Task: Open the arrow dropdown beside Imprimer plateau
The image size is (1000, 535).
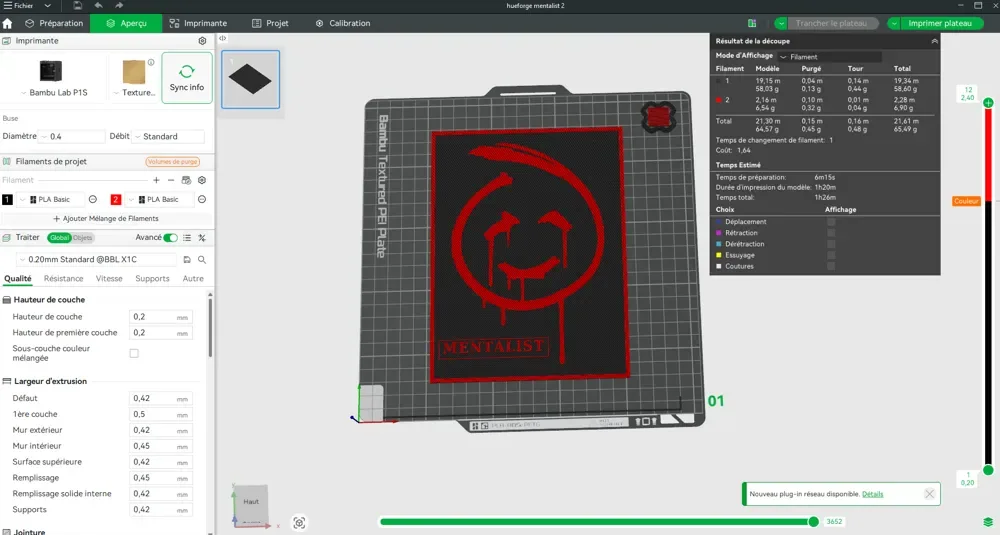Action: click(894, 24)
